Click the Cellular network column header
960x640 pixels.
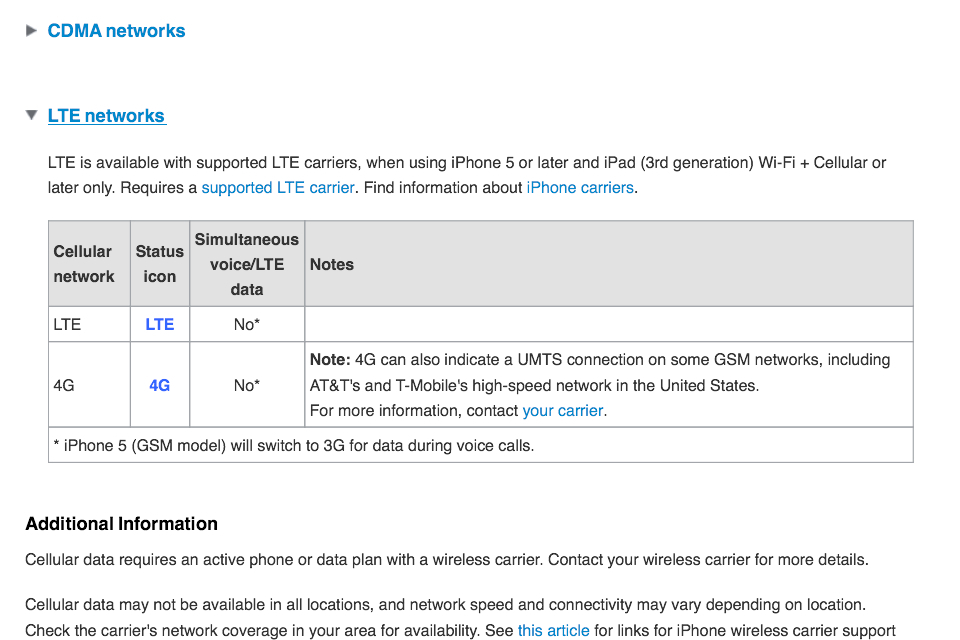tap(84, 264)
